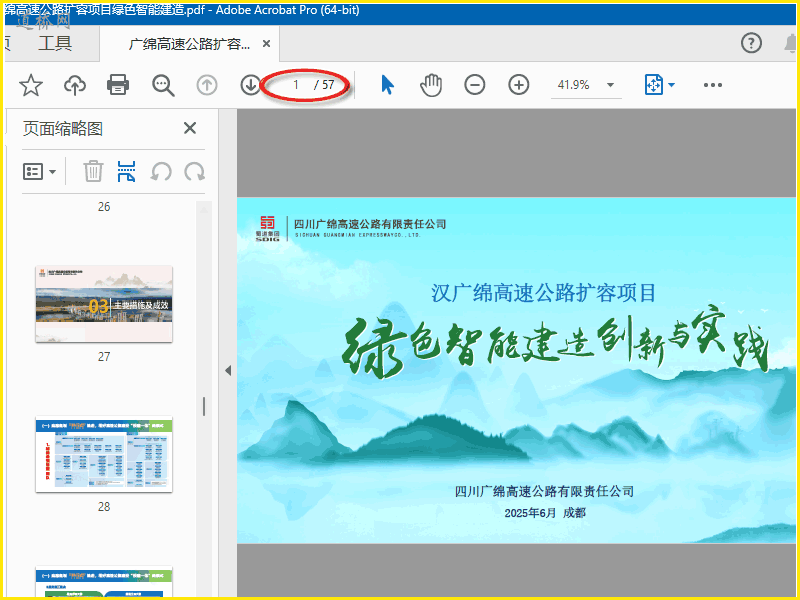Activate the hand pan tool
The width and height of the screenshot is (800, 600).
(431, 85)
